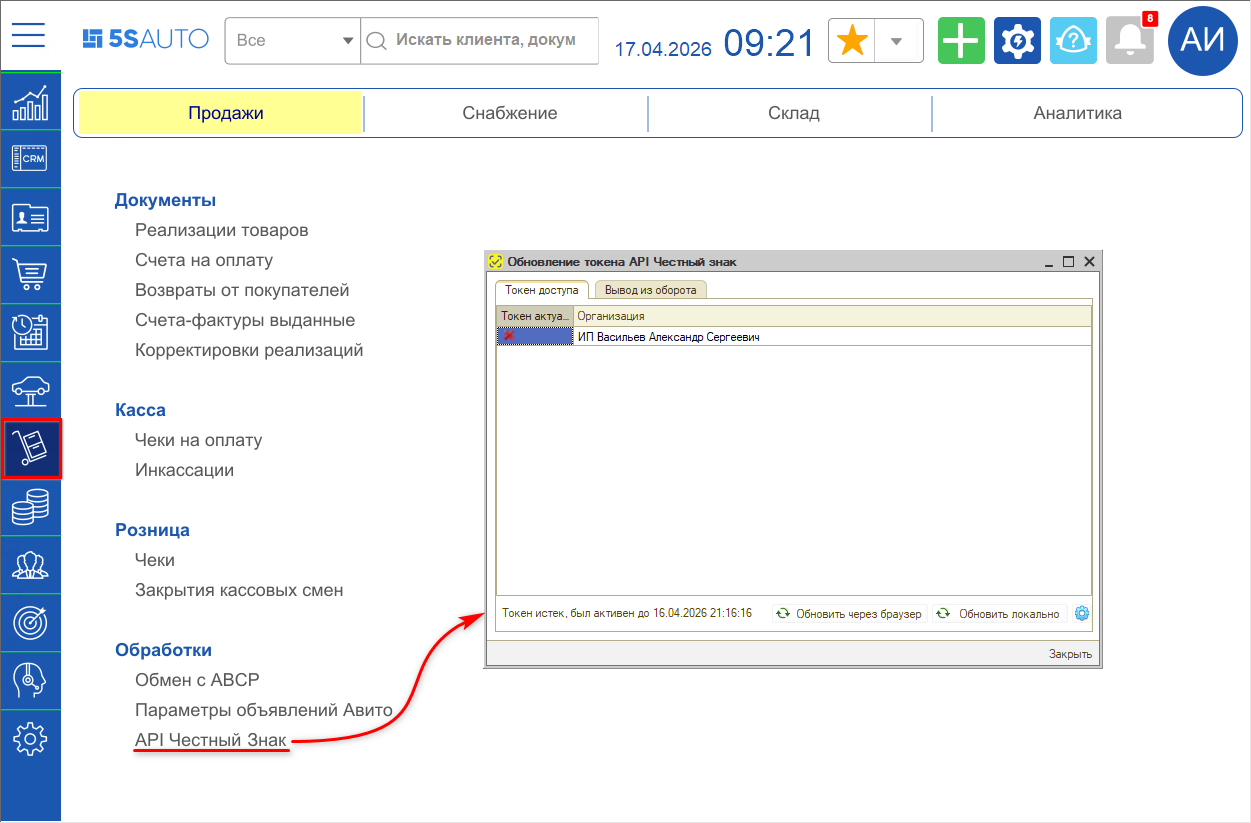The image size is (1251, 823).
Task: Click "Обновить через браузер" button
Action: tap(850, 613)
